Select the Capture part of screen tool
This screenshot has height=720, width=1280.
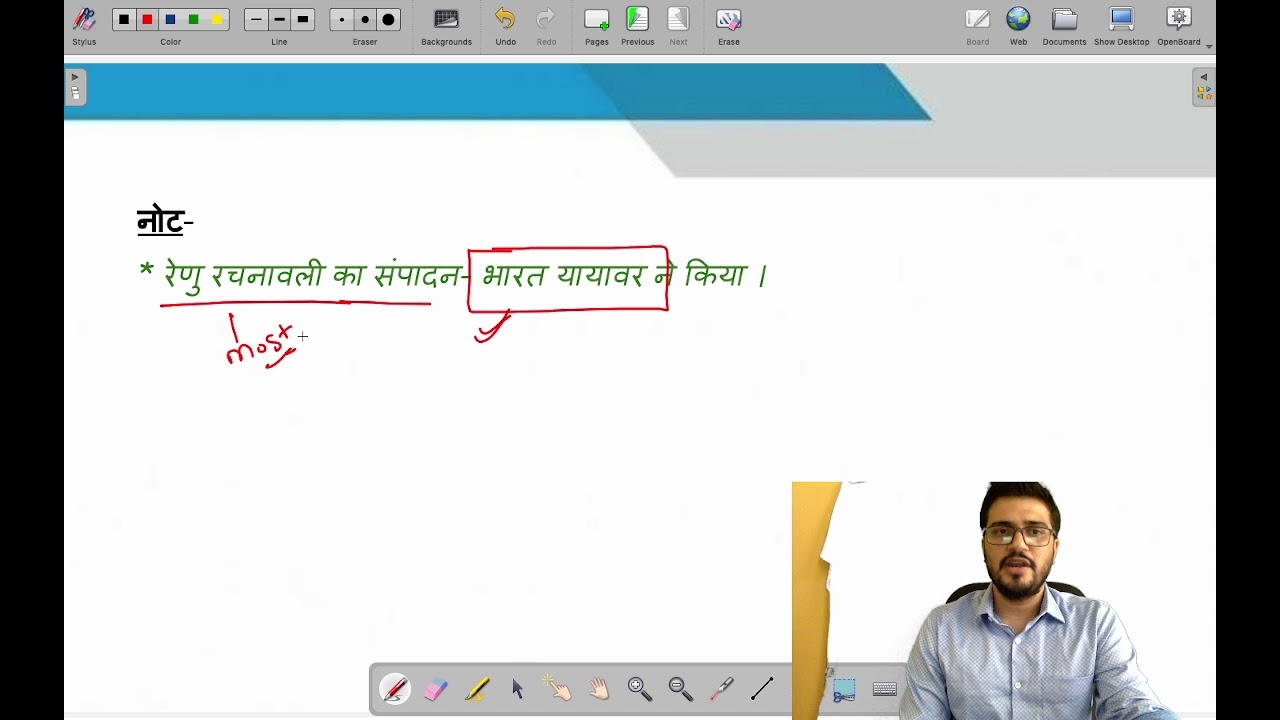coord(844,690)
